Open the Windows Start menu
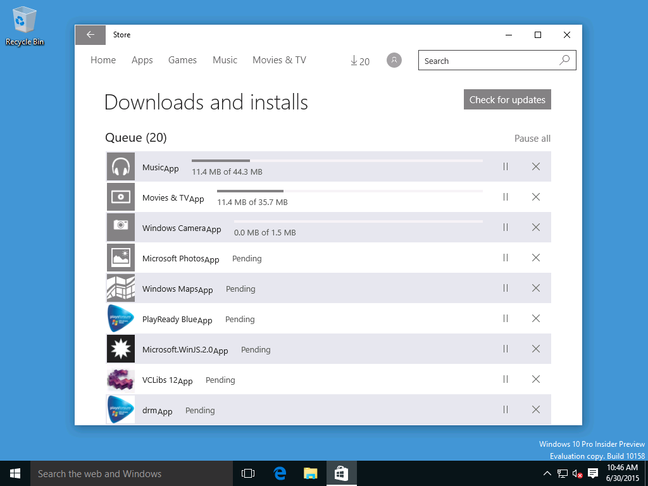The width and height of the screenshot is (648, 486). (15, 474)
